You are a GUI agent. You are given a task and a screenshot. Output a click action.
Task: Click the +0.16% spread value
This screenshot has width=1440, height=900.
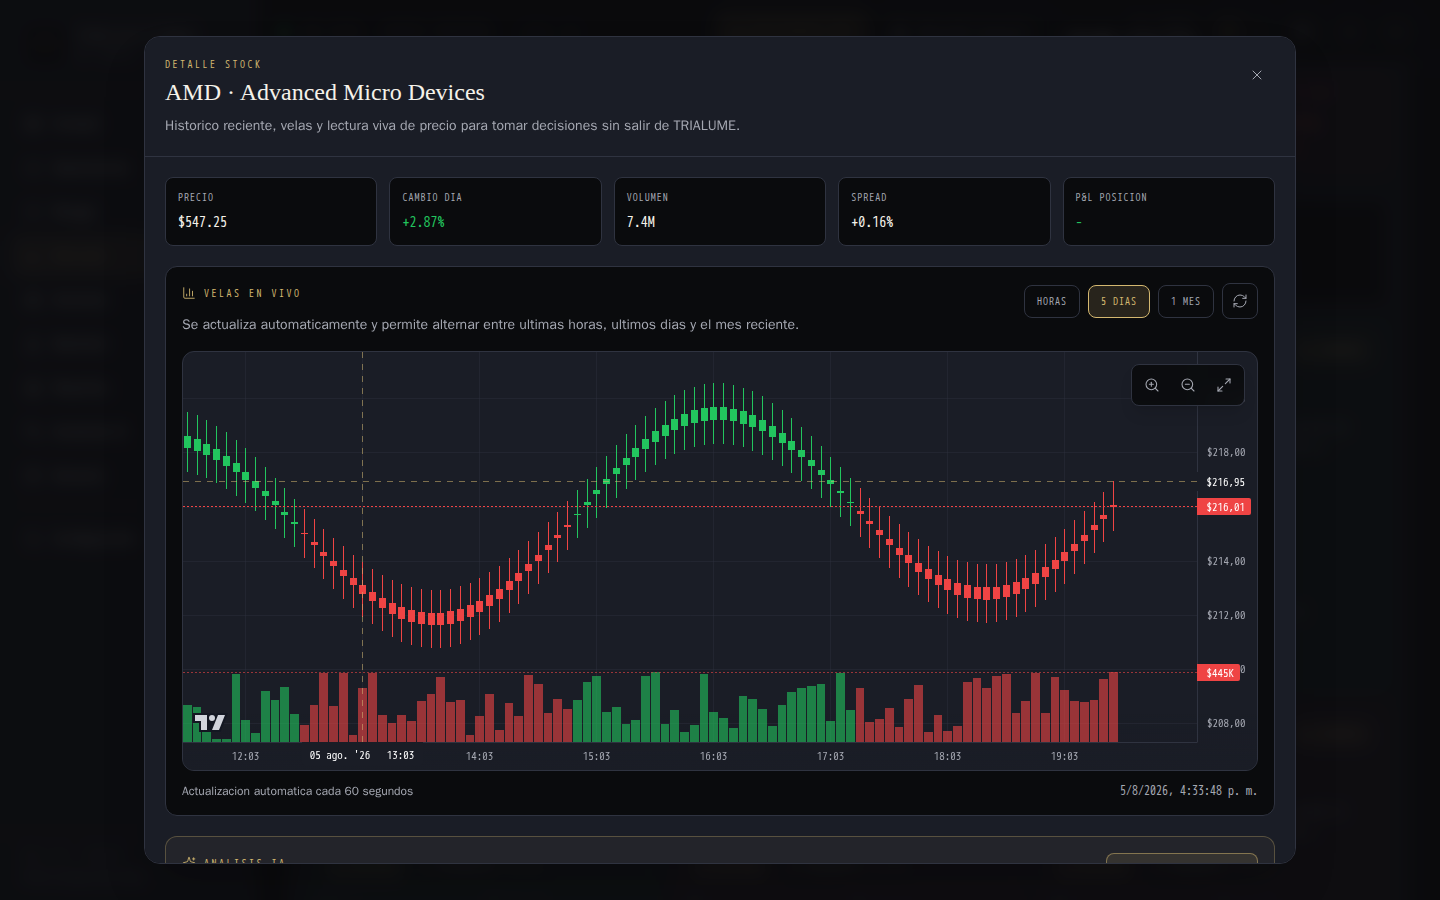(872, 222)
